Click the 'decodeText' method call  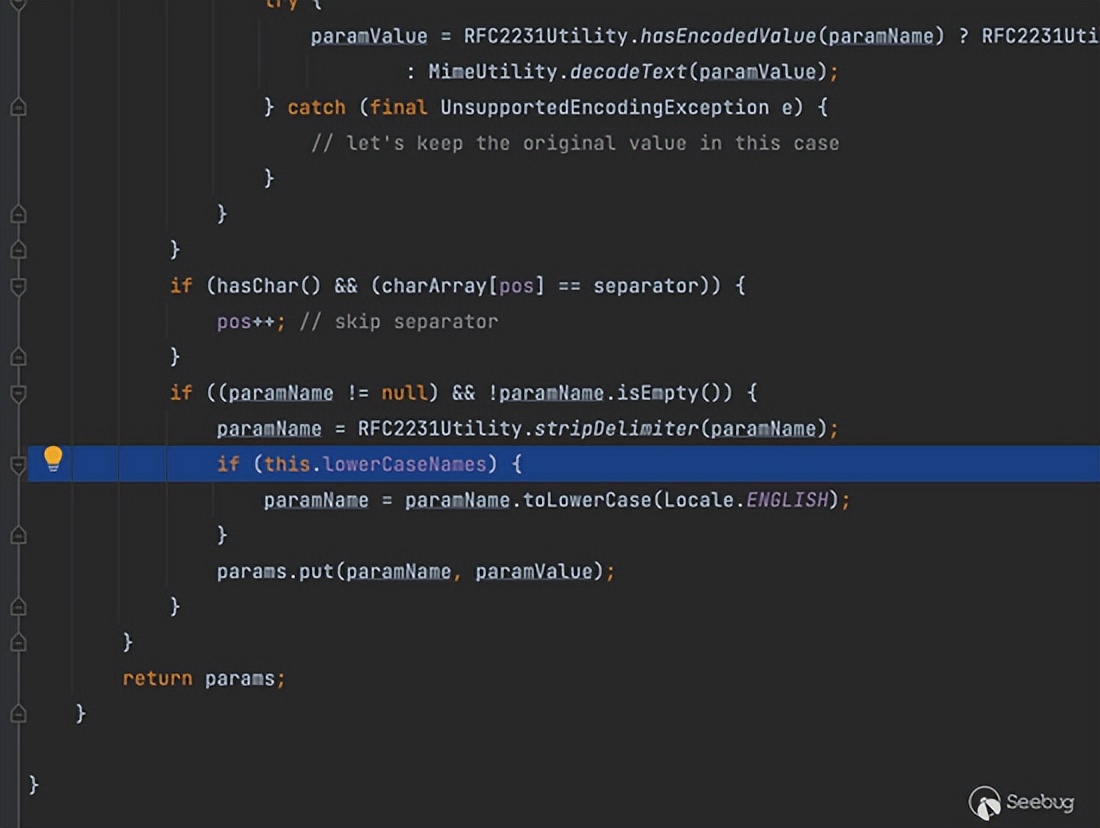click(x=628, y=72)
